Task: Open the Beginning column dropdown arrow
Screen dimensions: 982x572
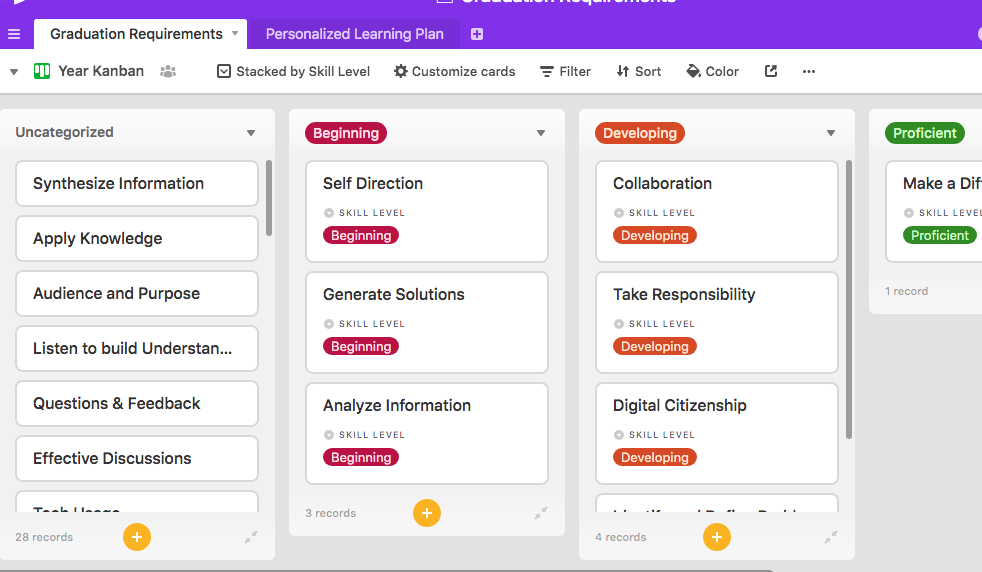Action: (541, 133)
